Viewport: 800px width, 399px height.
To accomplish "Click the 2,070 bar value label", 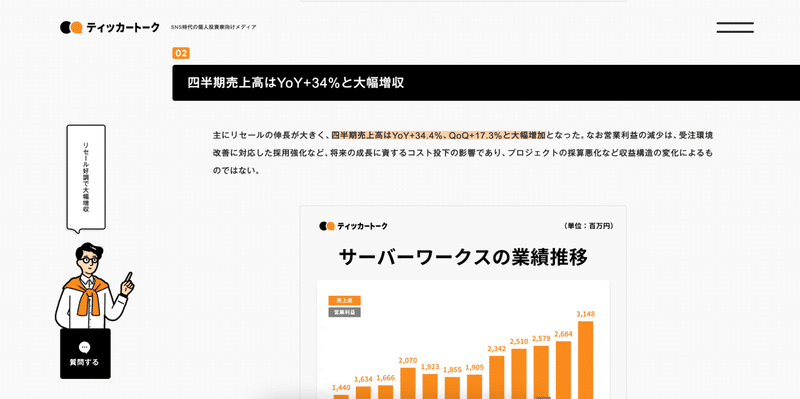I will click(x=408, y=361).
